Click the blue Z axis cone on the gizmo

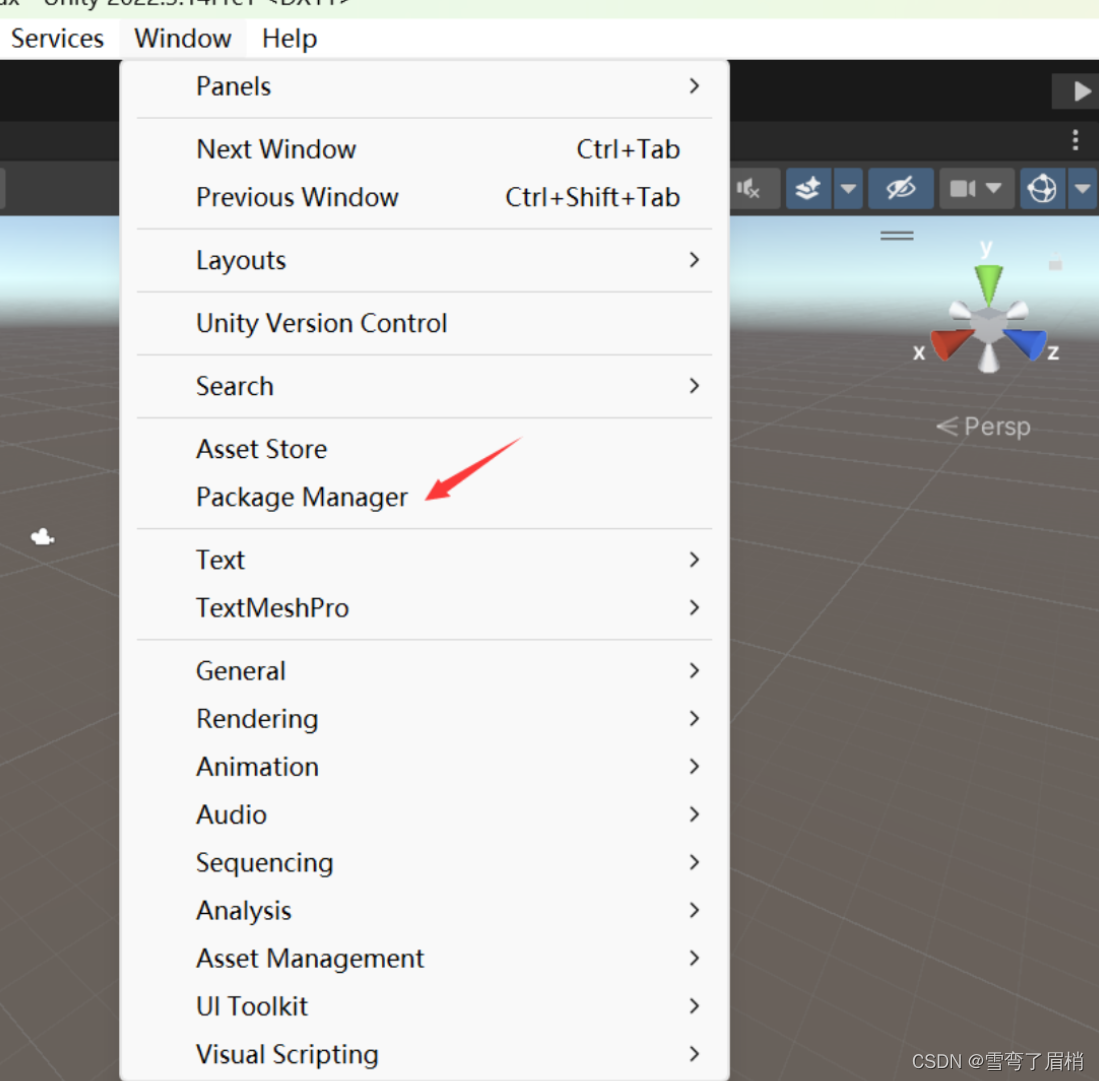tap(1026, 344)
